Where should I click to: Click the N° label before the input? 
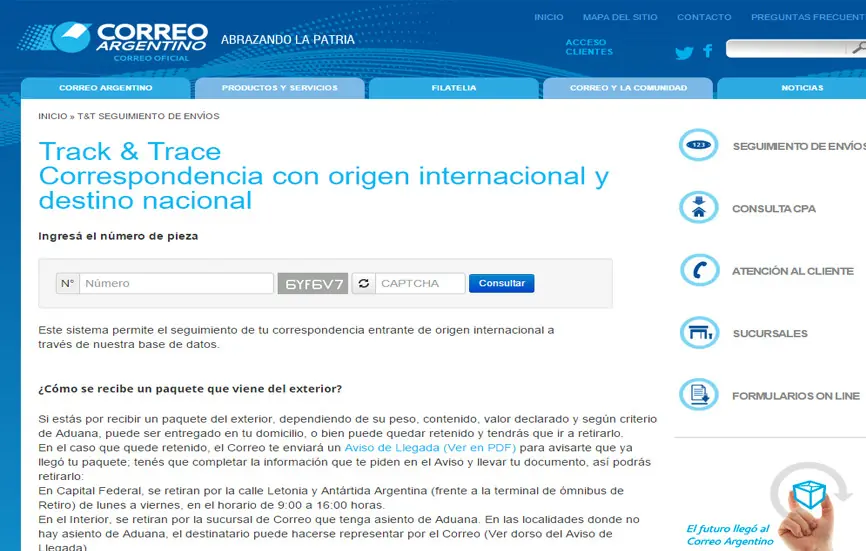[67, 283]
